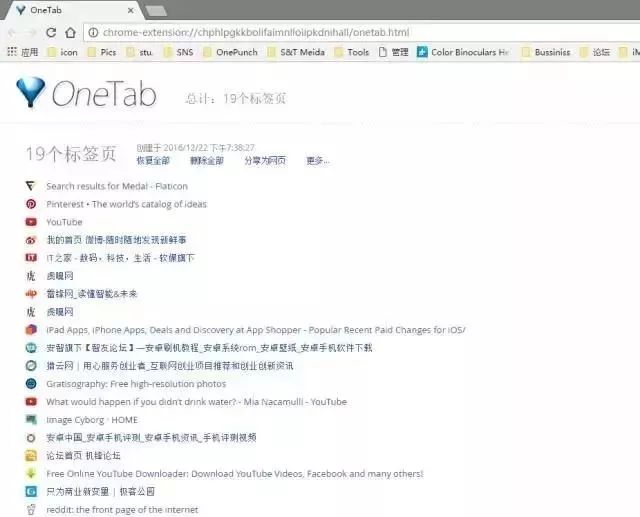Click the reddit alien favicon

(x=31, y=509)
